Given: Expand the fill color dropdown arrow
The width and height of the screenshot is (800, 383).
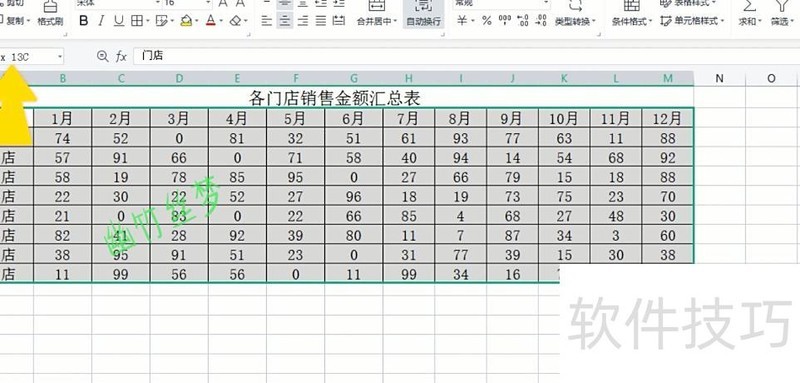Looking at the screenshot, I should [196, 21].
